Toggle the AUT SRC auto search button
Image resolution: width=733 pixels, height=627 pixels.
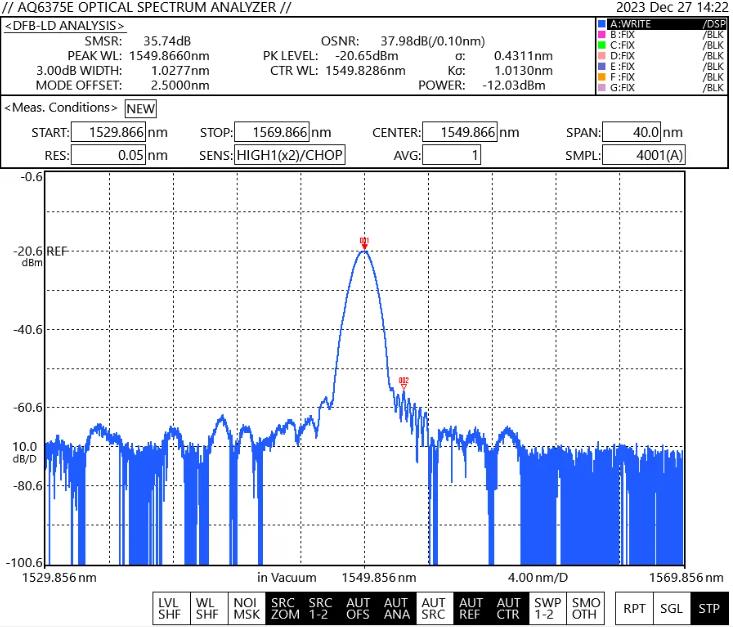coord(433,608)
